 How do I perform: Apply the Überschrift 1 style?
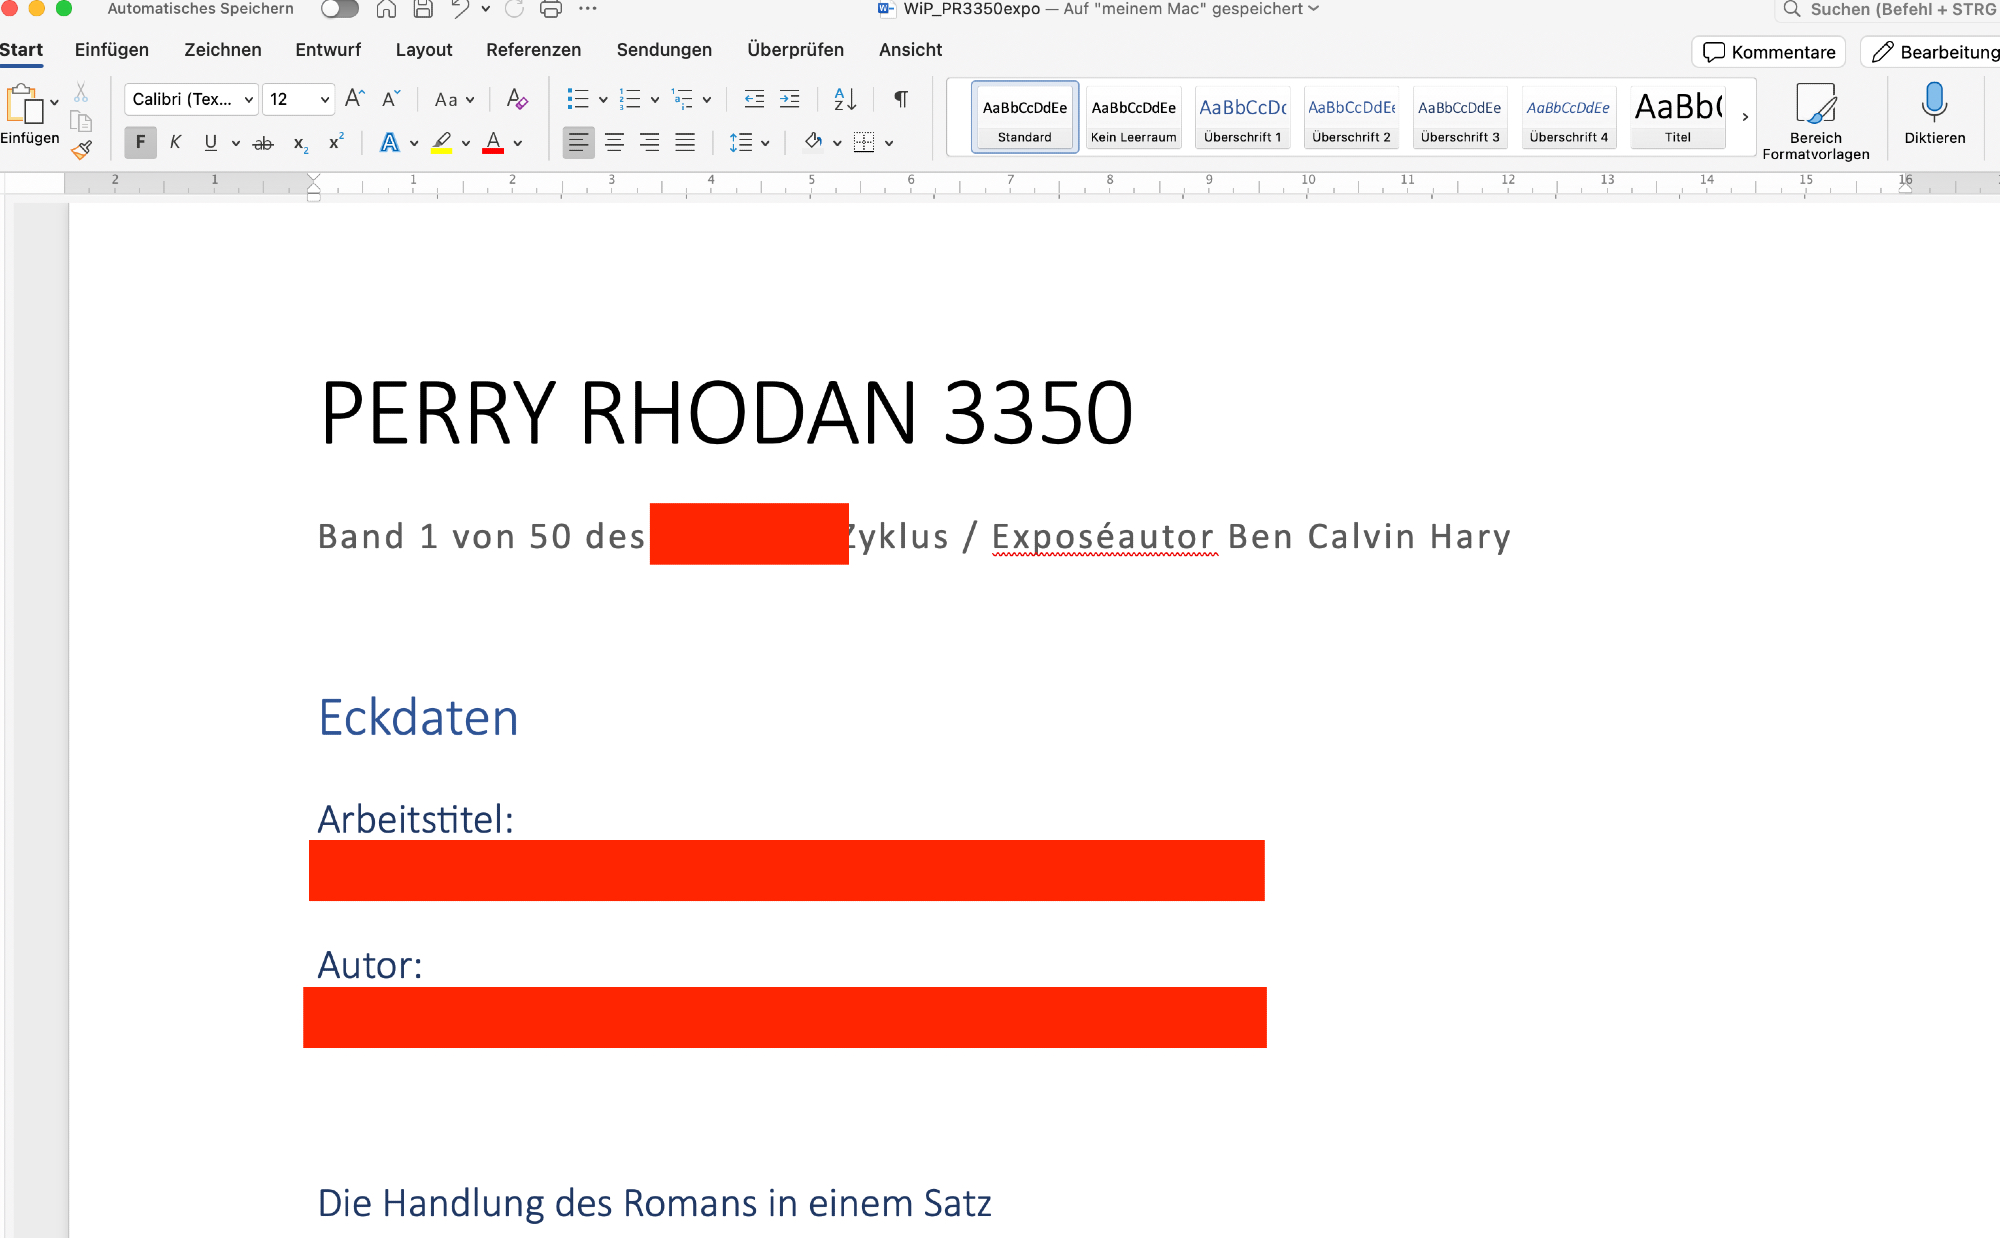(1242, 117)
